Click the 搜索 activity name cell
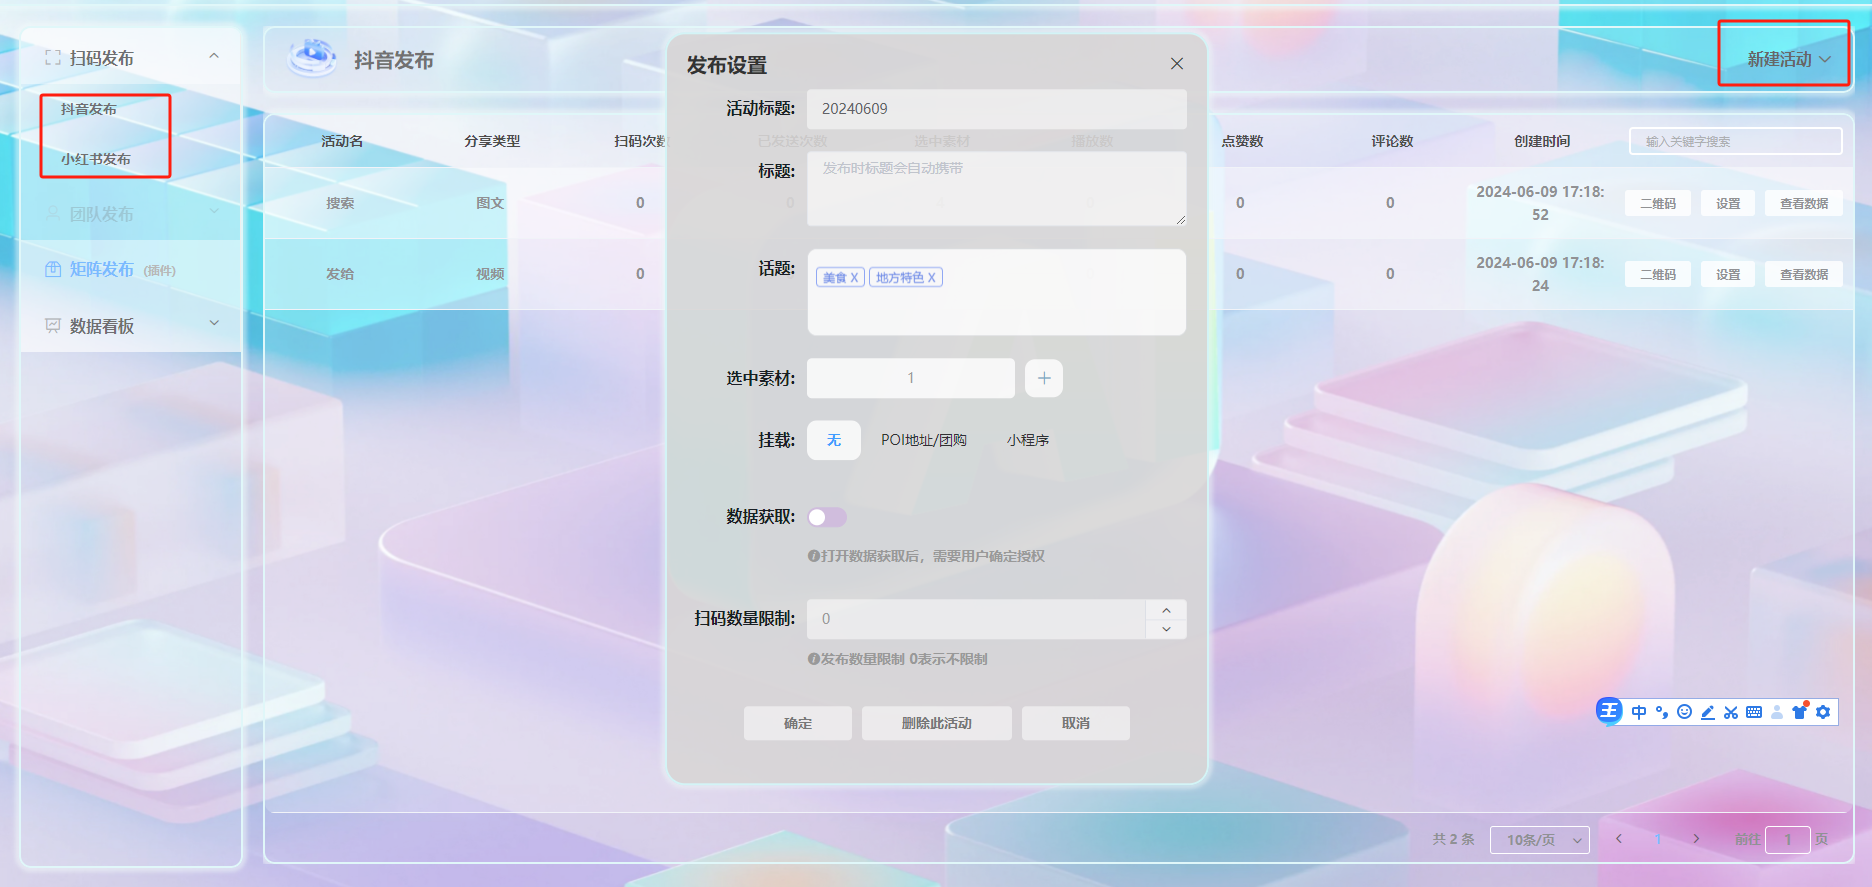 [x=340, y=203]
